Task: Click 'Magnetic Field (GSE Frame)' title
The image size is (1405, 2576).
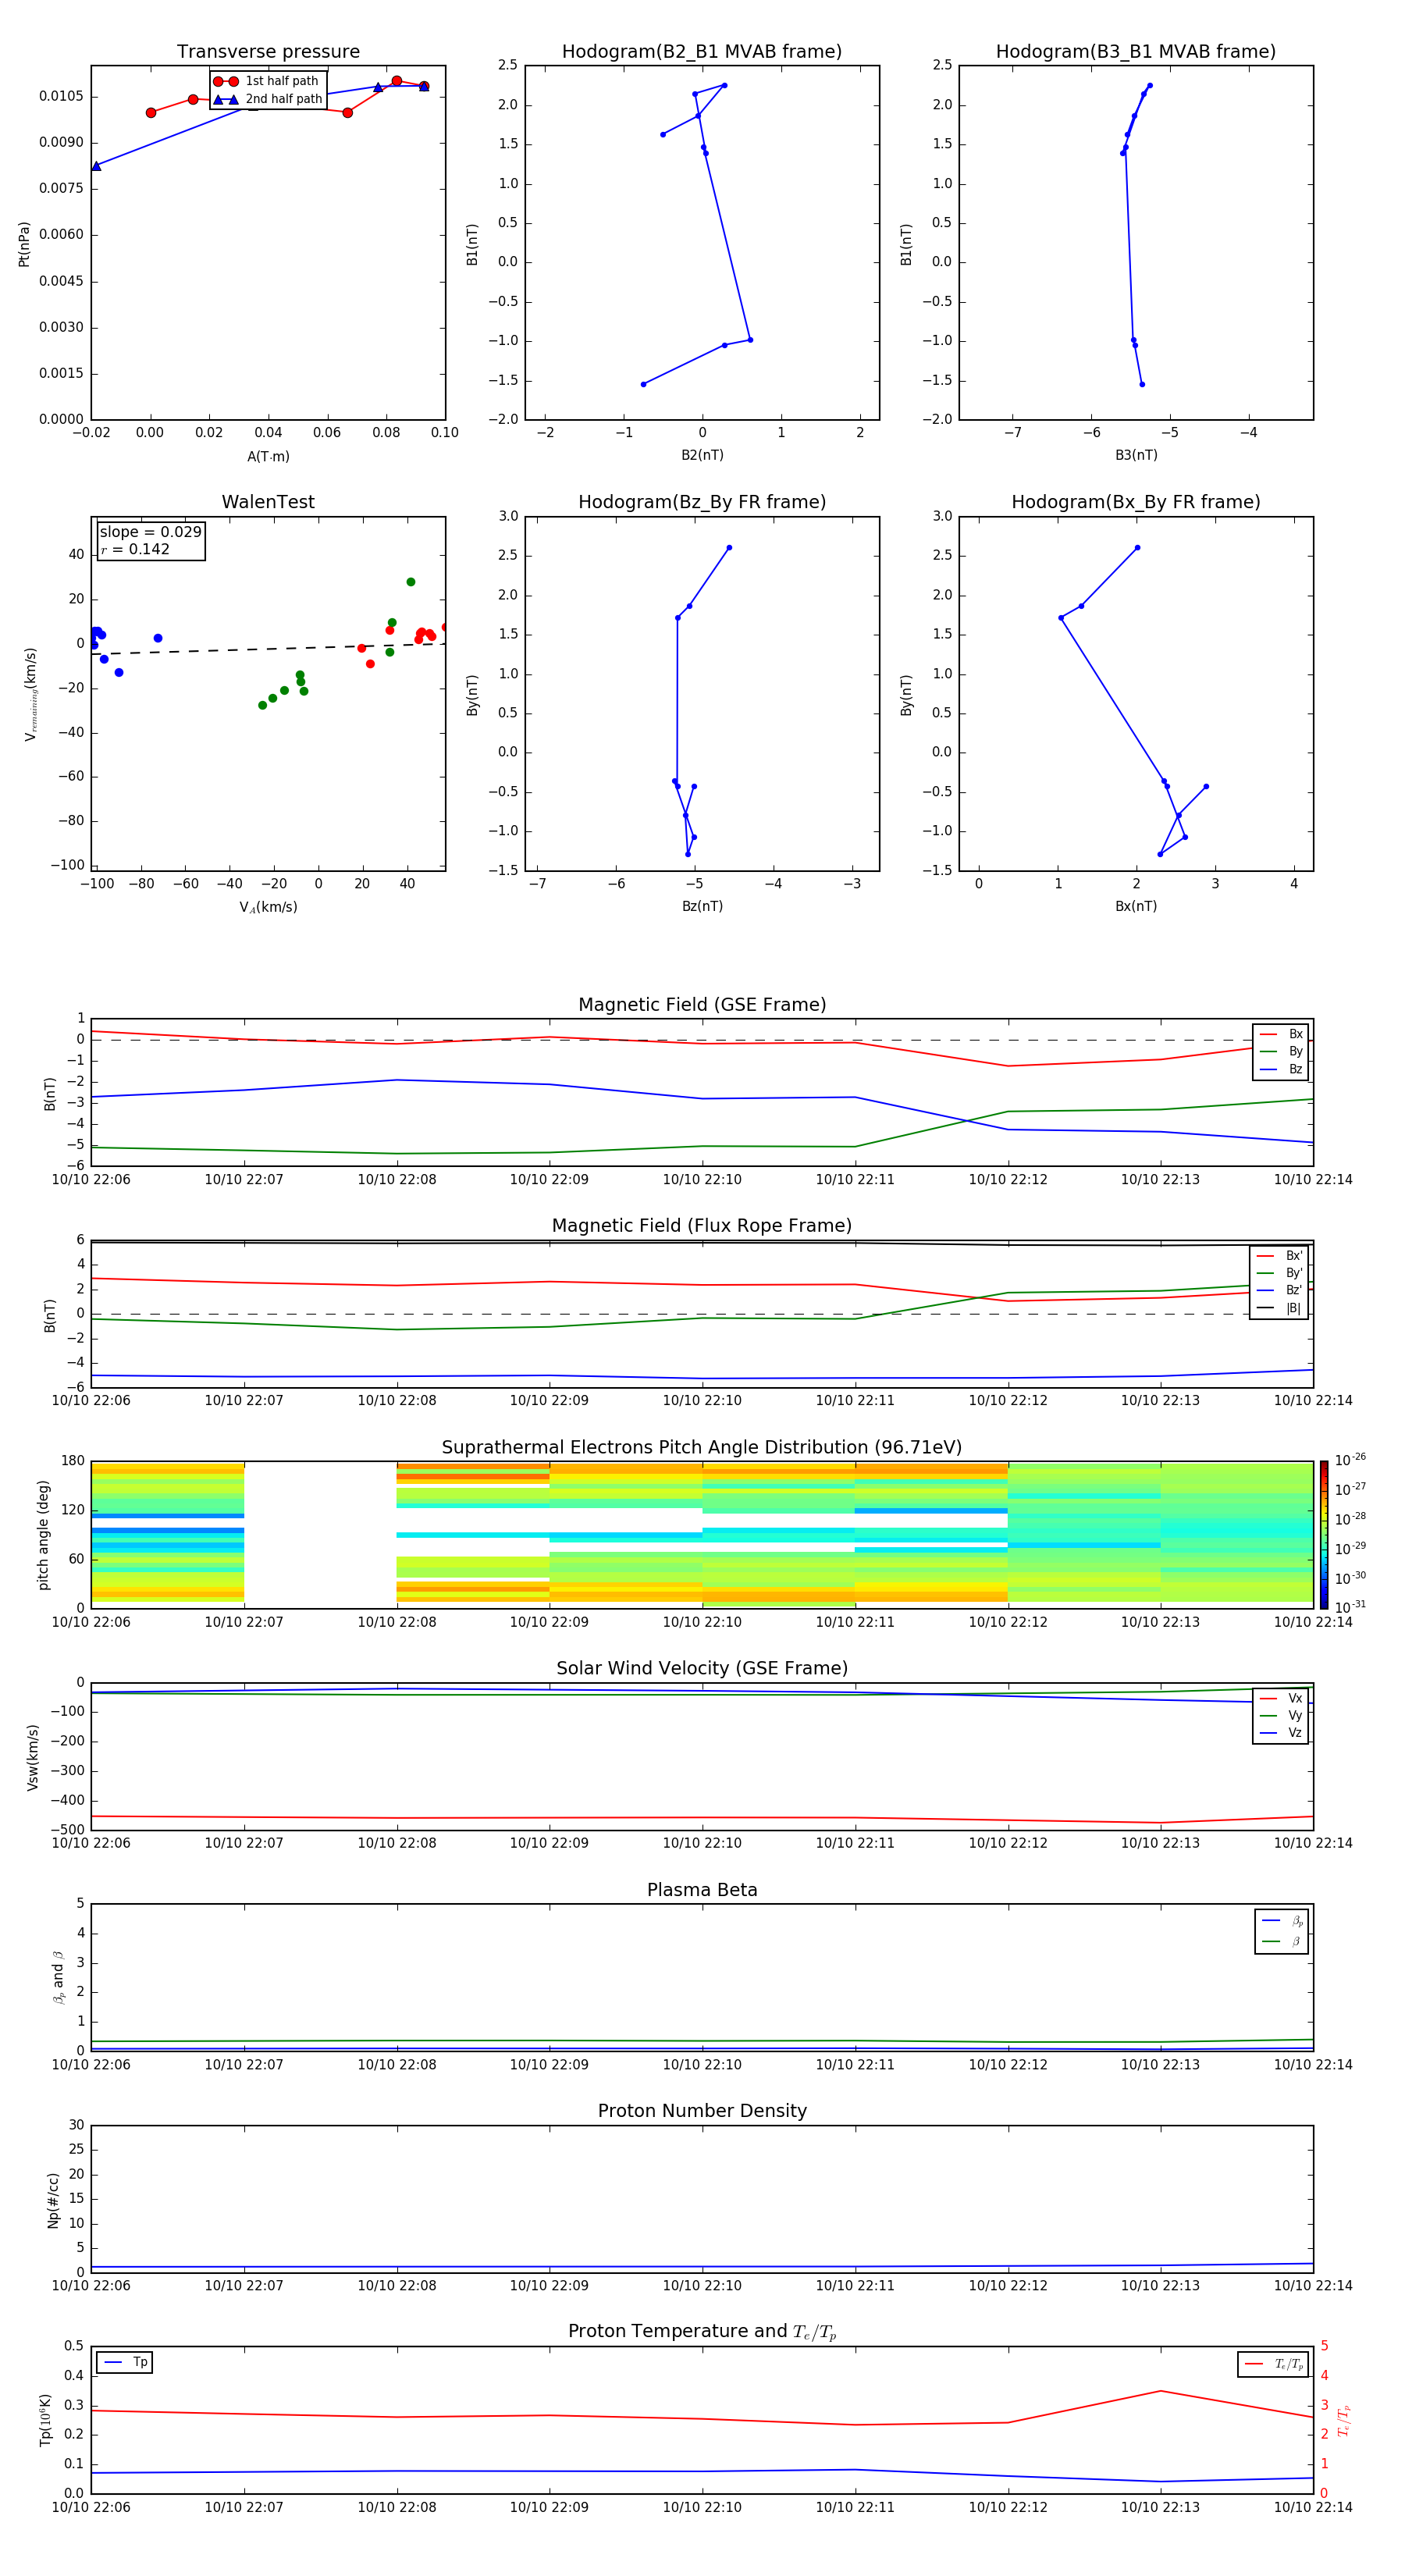Action: pos(702,1005)
